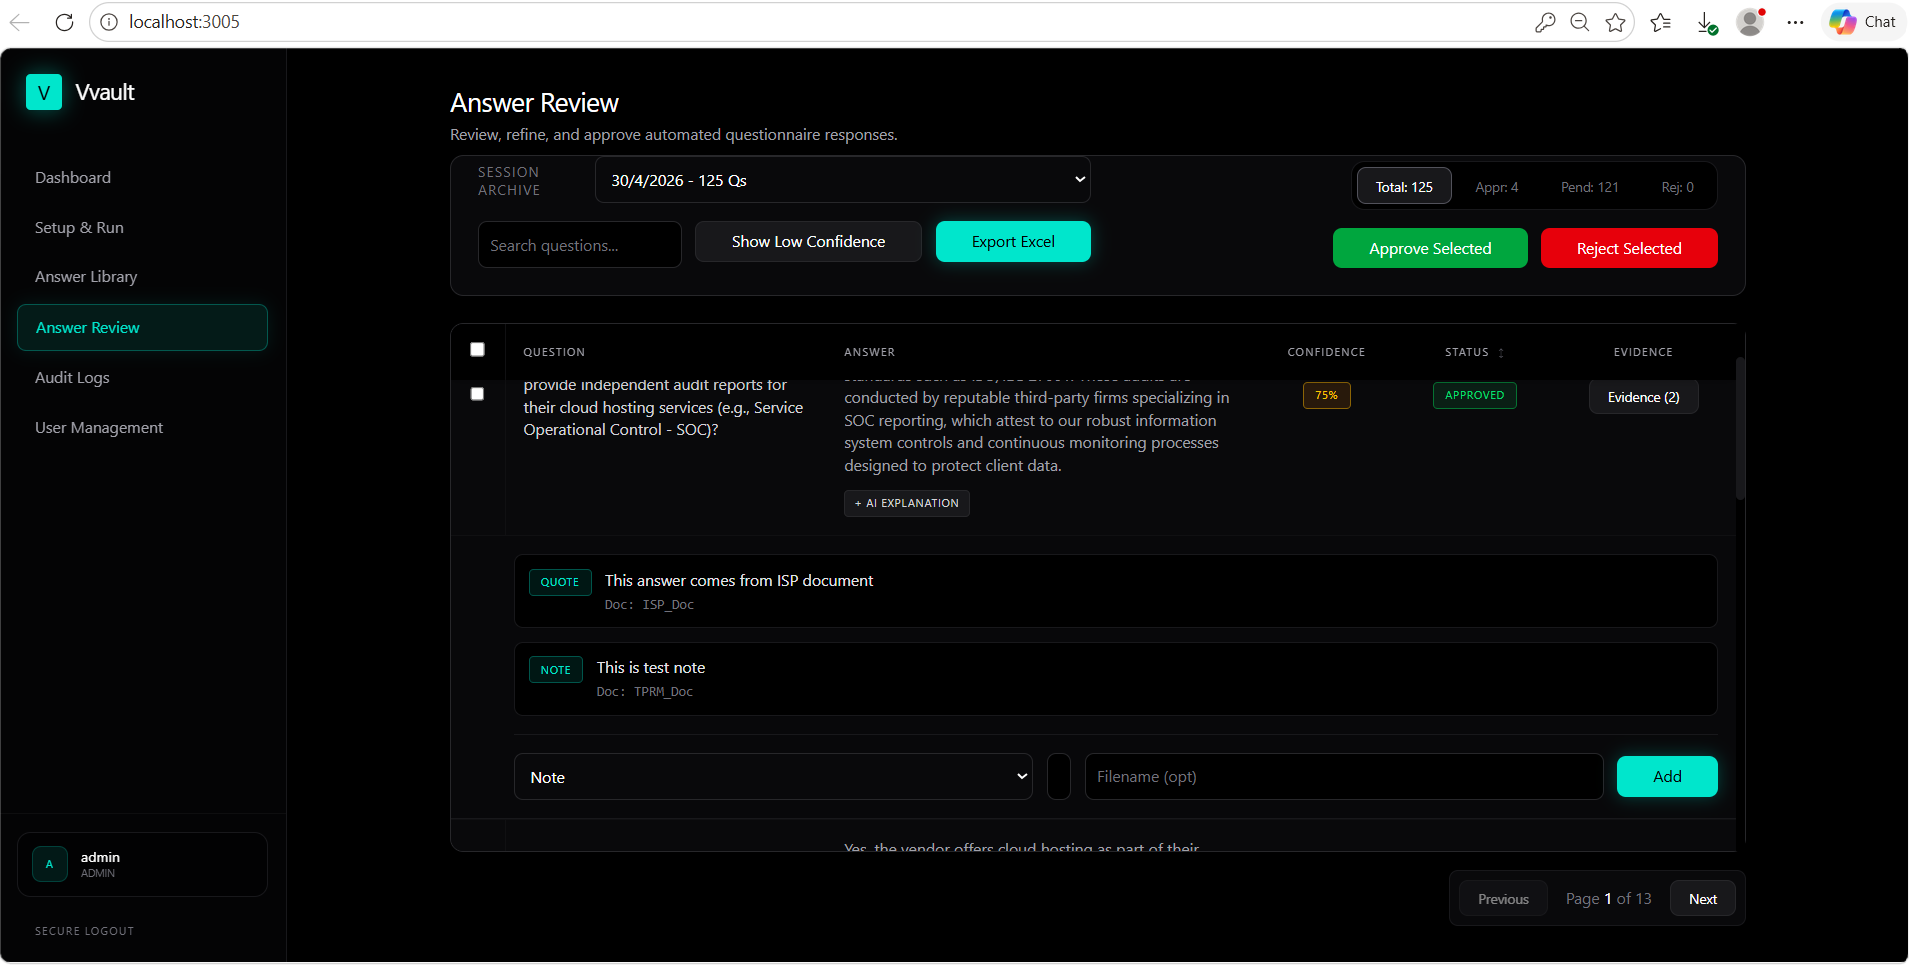Open Dashboard in the sidebar
This screenshot has height=967, width=1912.
[73, 177]
